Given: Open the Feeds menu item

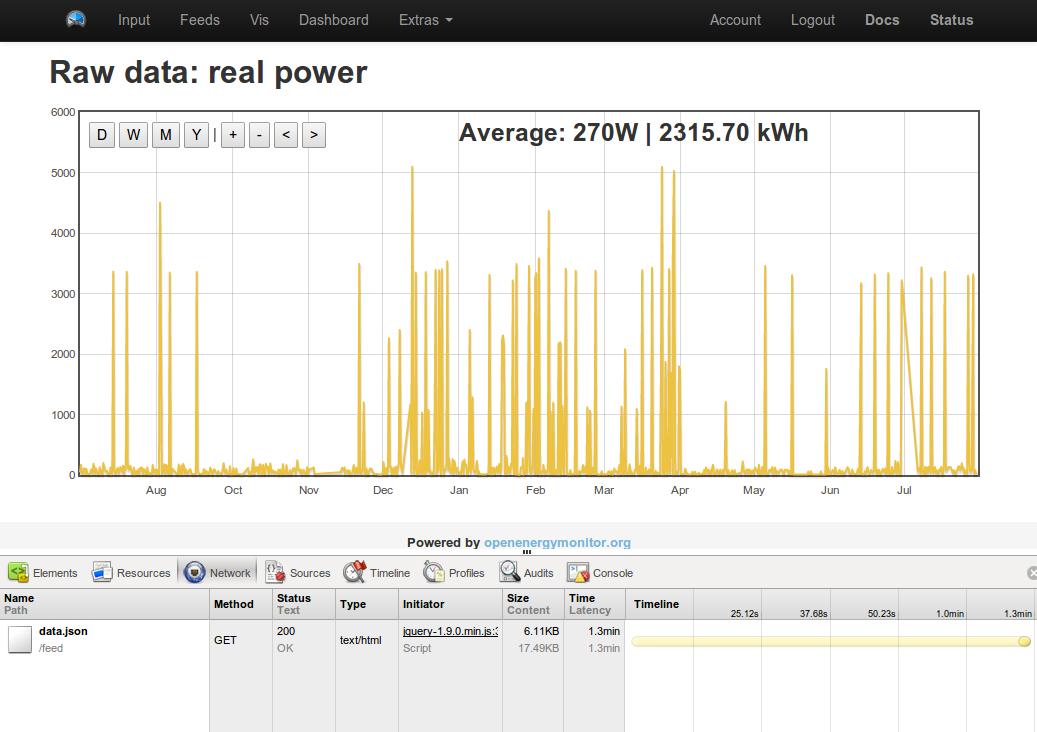Looking at the screenshot, I should [x=200, y=20].
